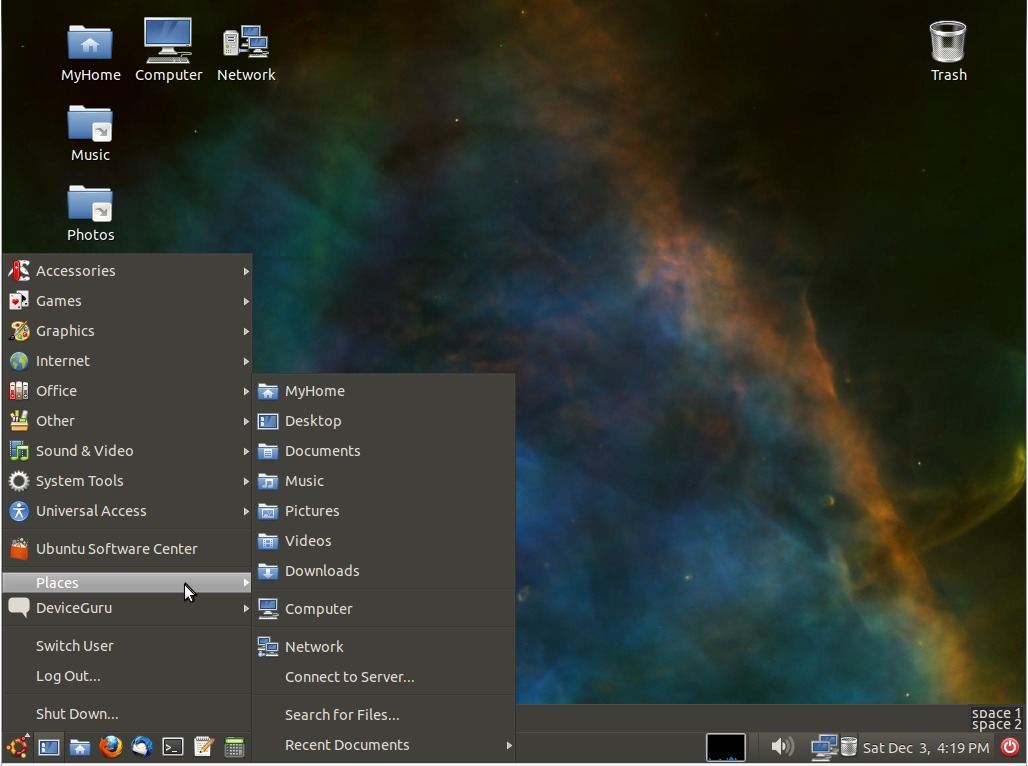Open Pictures from the Places submenu
The width and height of the screenshot is (1028, 766).
coord(384,512)
